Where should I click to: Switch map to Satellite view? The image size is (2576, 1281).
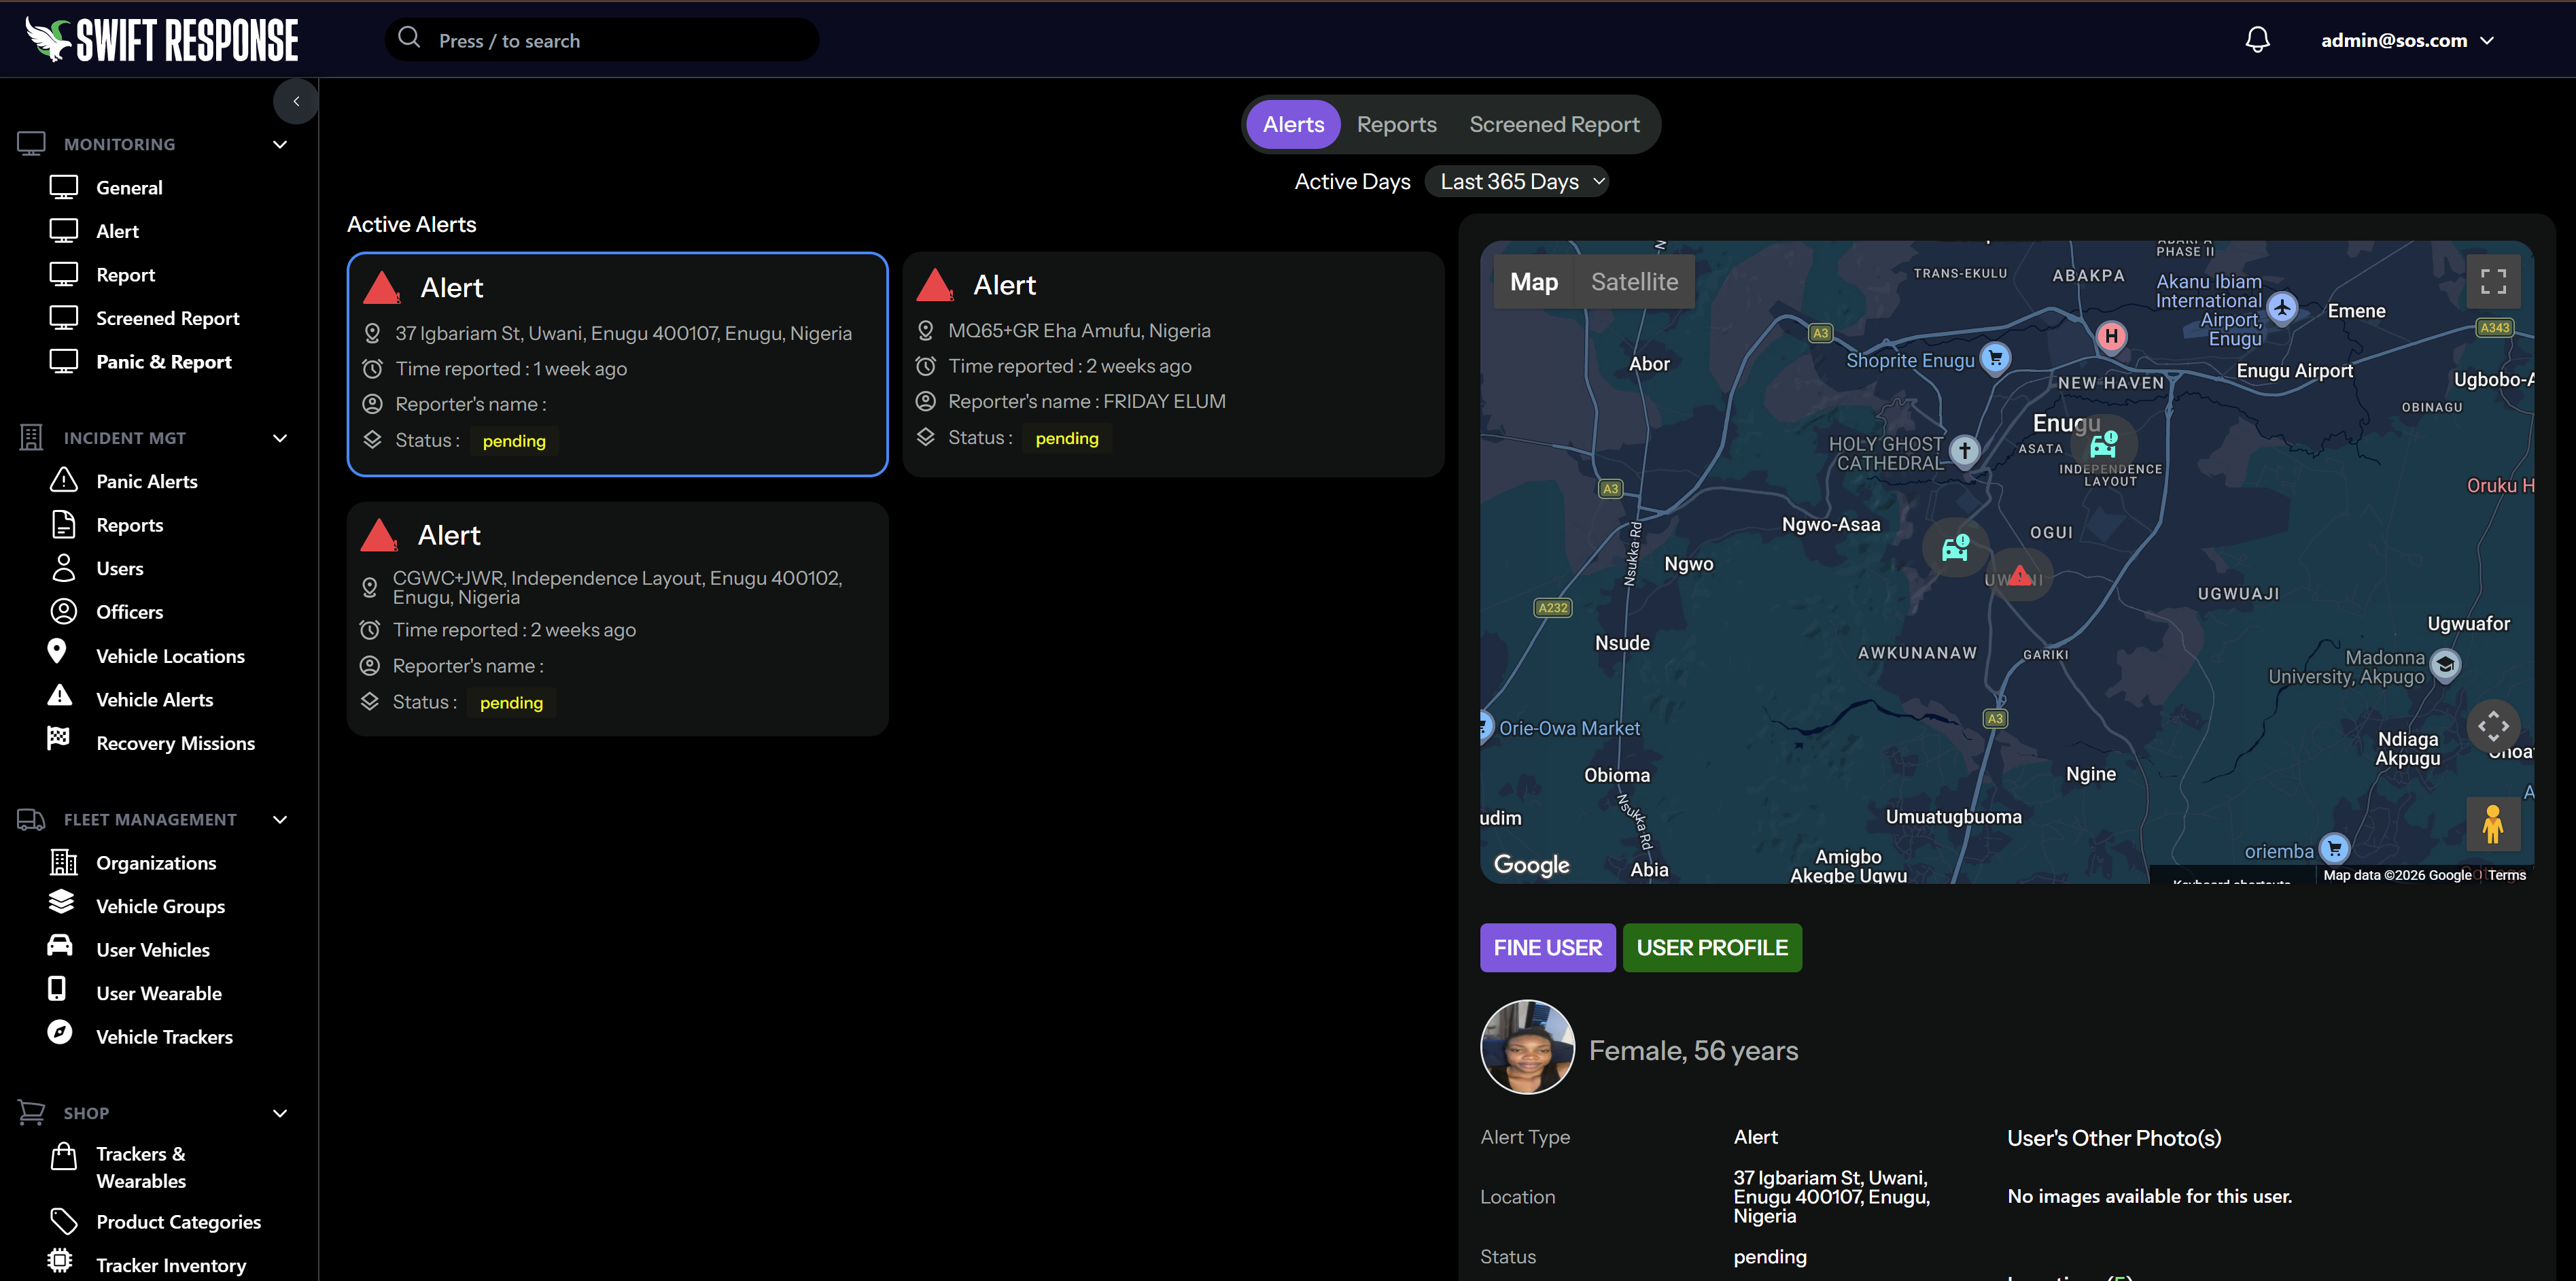[x=1634, y=282]
